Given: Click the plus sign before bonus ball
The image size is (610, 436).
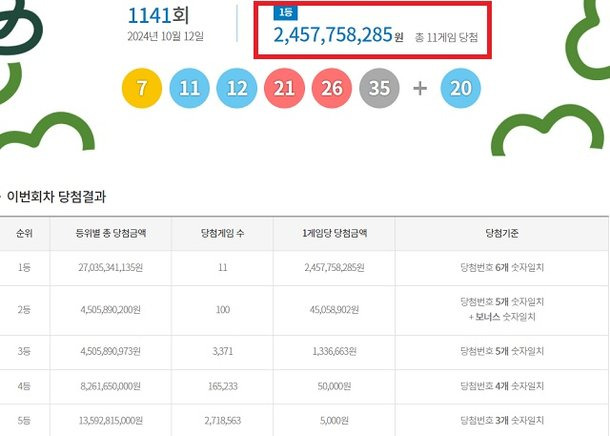Looking at the screenshot, I should 420,88.
